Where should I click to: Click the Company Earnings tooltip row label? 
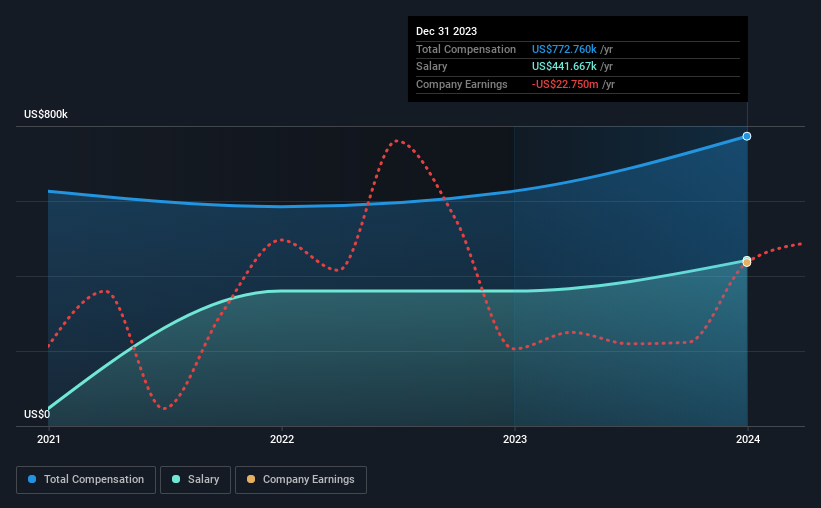click(461, 84)
